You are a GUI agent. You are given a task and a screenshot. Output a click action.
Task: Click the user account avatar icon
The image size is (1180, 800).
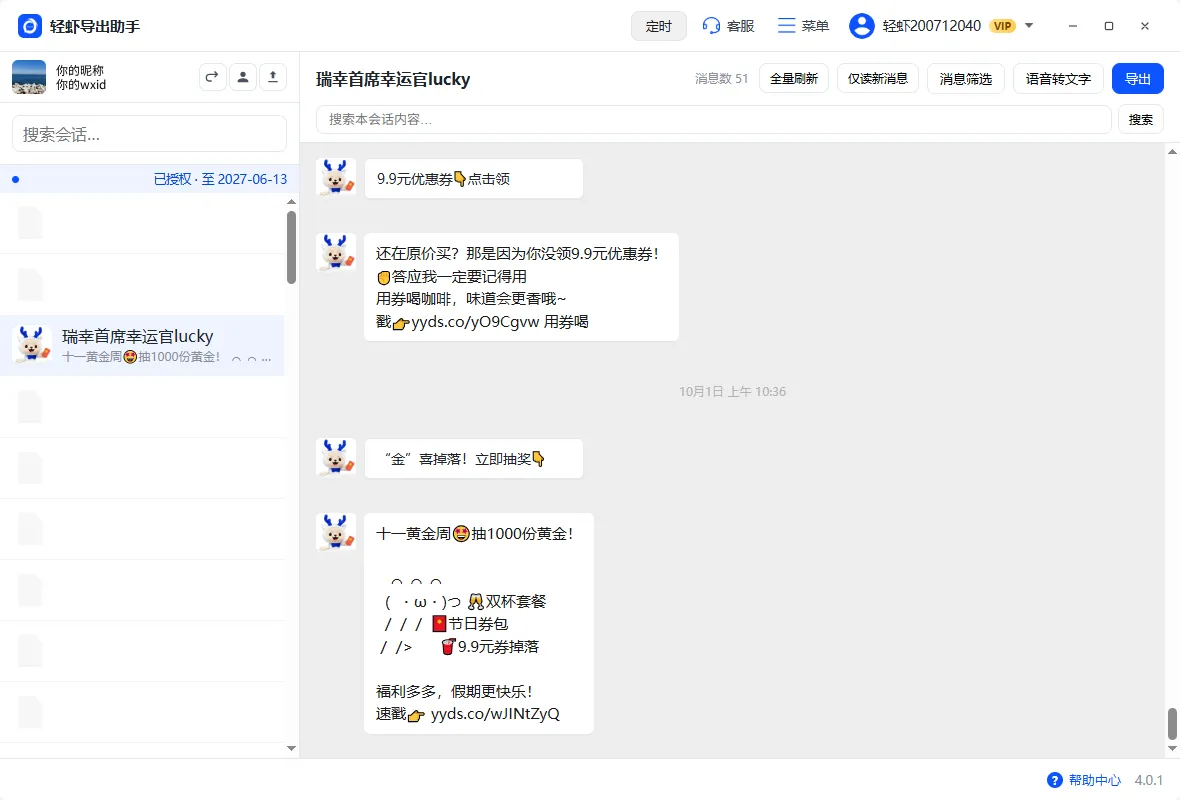pyautogui.click(x=862, y=26)
